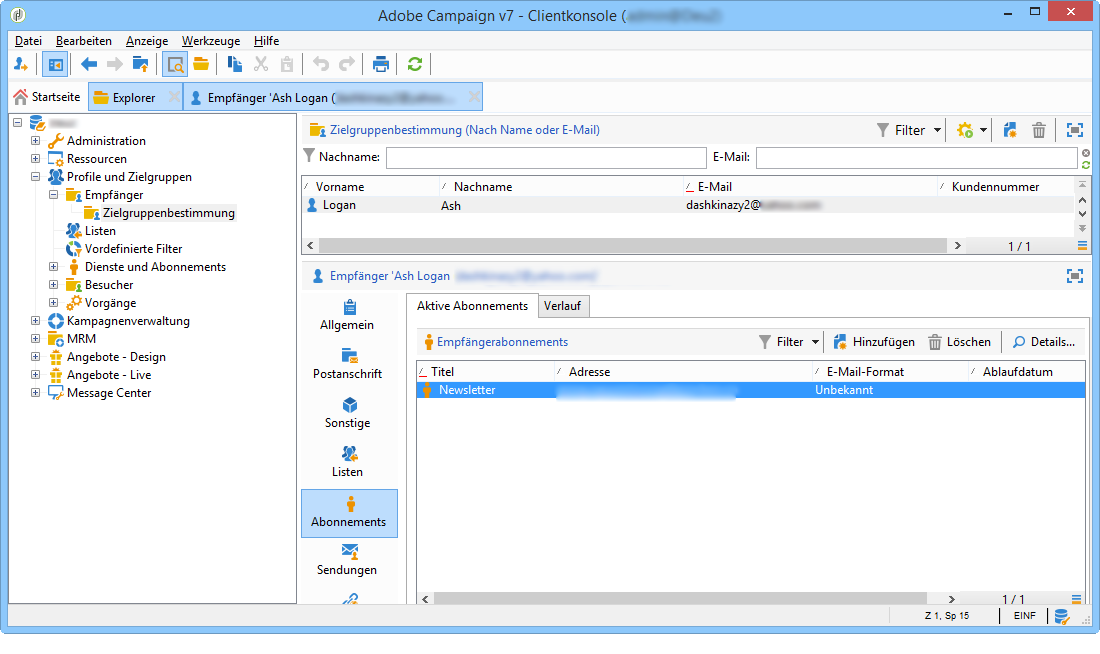Screen dimensions: 1100x654
Task: Open the Filter dropdown of the Zielgruppenbestimmung list
Action: (908, 130)
